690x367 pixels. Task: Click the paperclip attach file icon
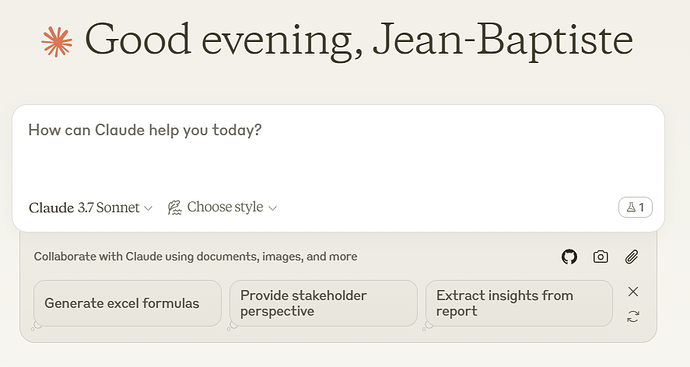[x=632, y=257]
